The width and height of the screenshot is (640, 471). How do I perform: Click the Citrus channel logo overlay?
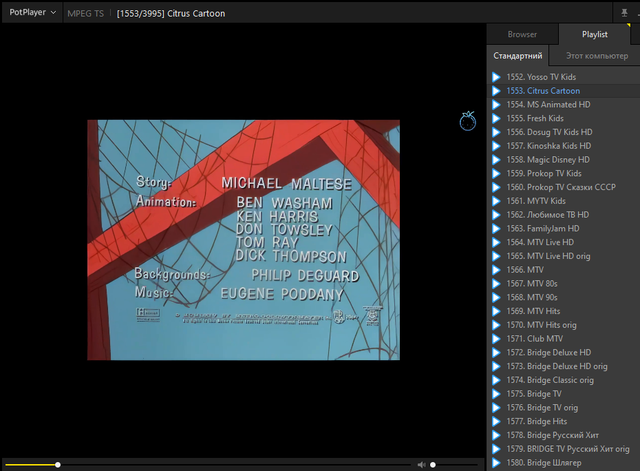click(468, 121)
